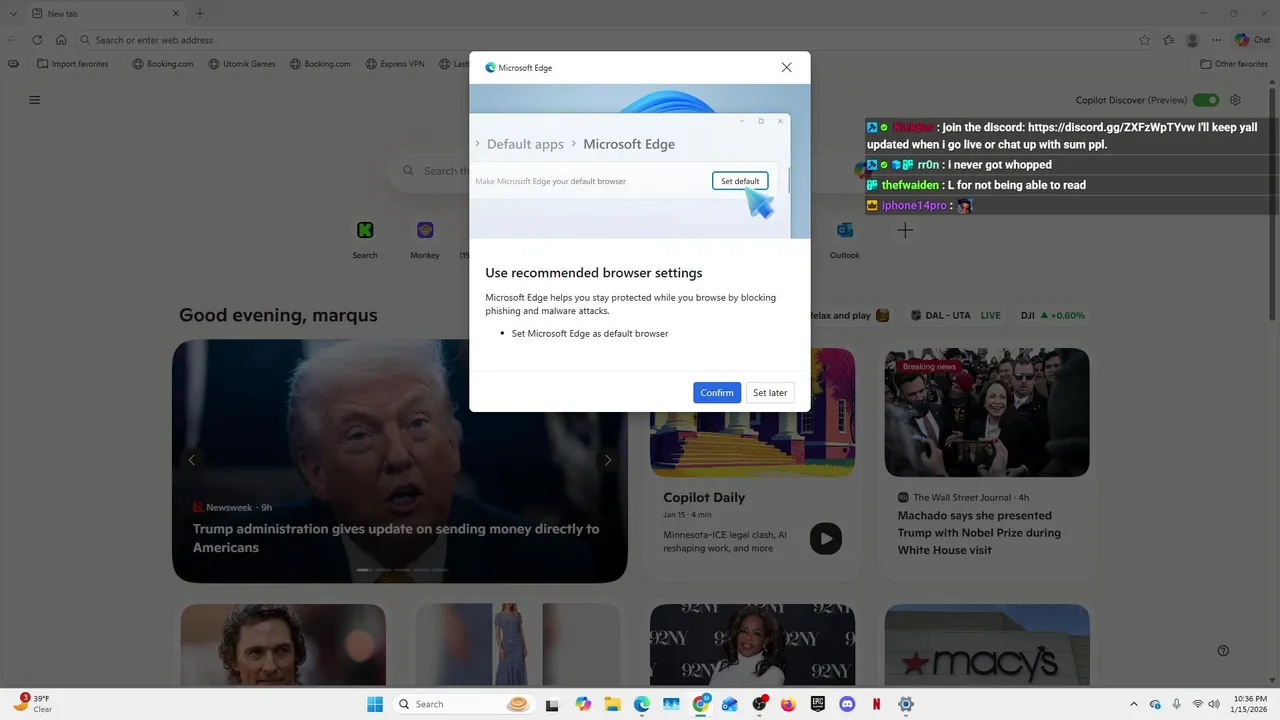Screen dimensions: 1280x720
Task: Click the discord link in chat overlay
Action: click(x=1111, y=128)
